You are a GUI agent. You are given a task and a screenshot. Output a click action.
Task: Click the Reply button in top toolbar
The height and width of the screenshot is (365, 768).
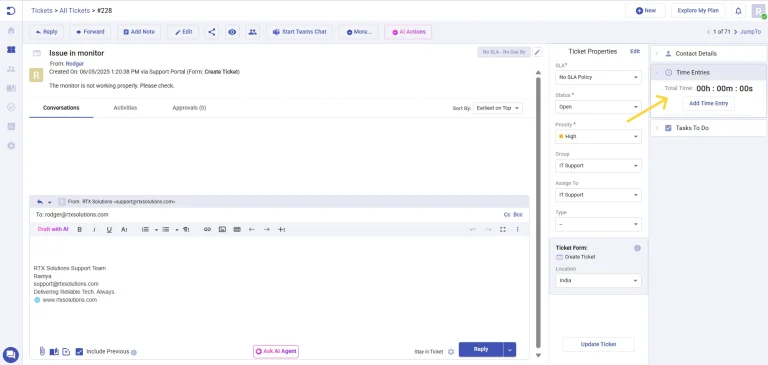point(47,32)
